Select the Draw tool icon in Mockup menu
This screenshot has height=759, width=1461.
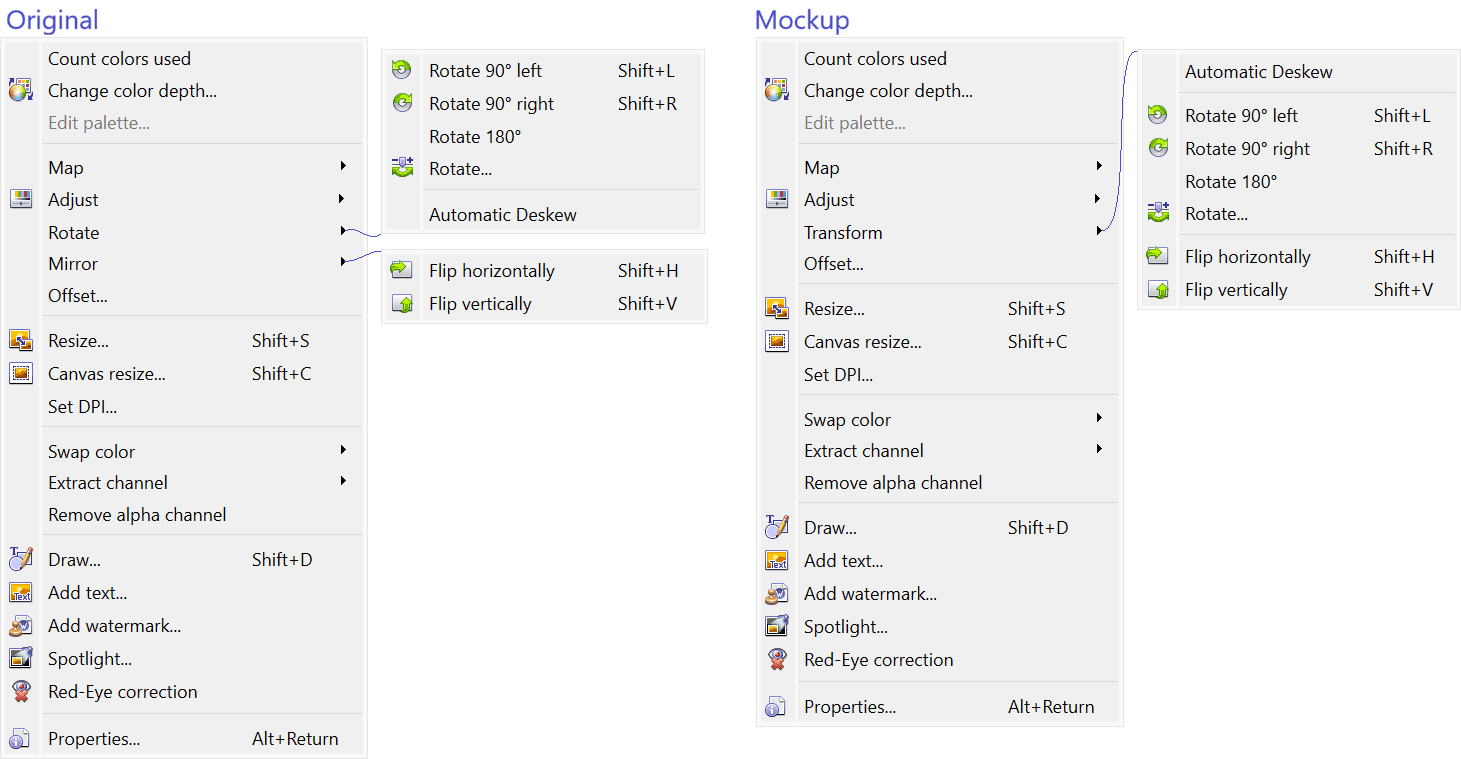776,526
